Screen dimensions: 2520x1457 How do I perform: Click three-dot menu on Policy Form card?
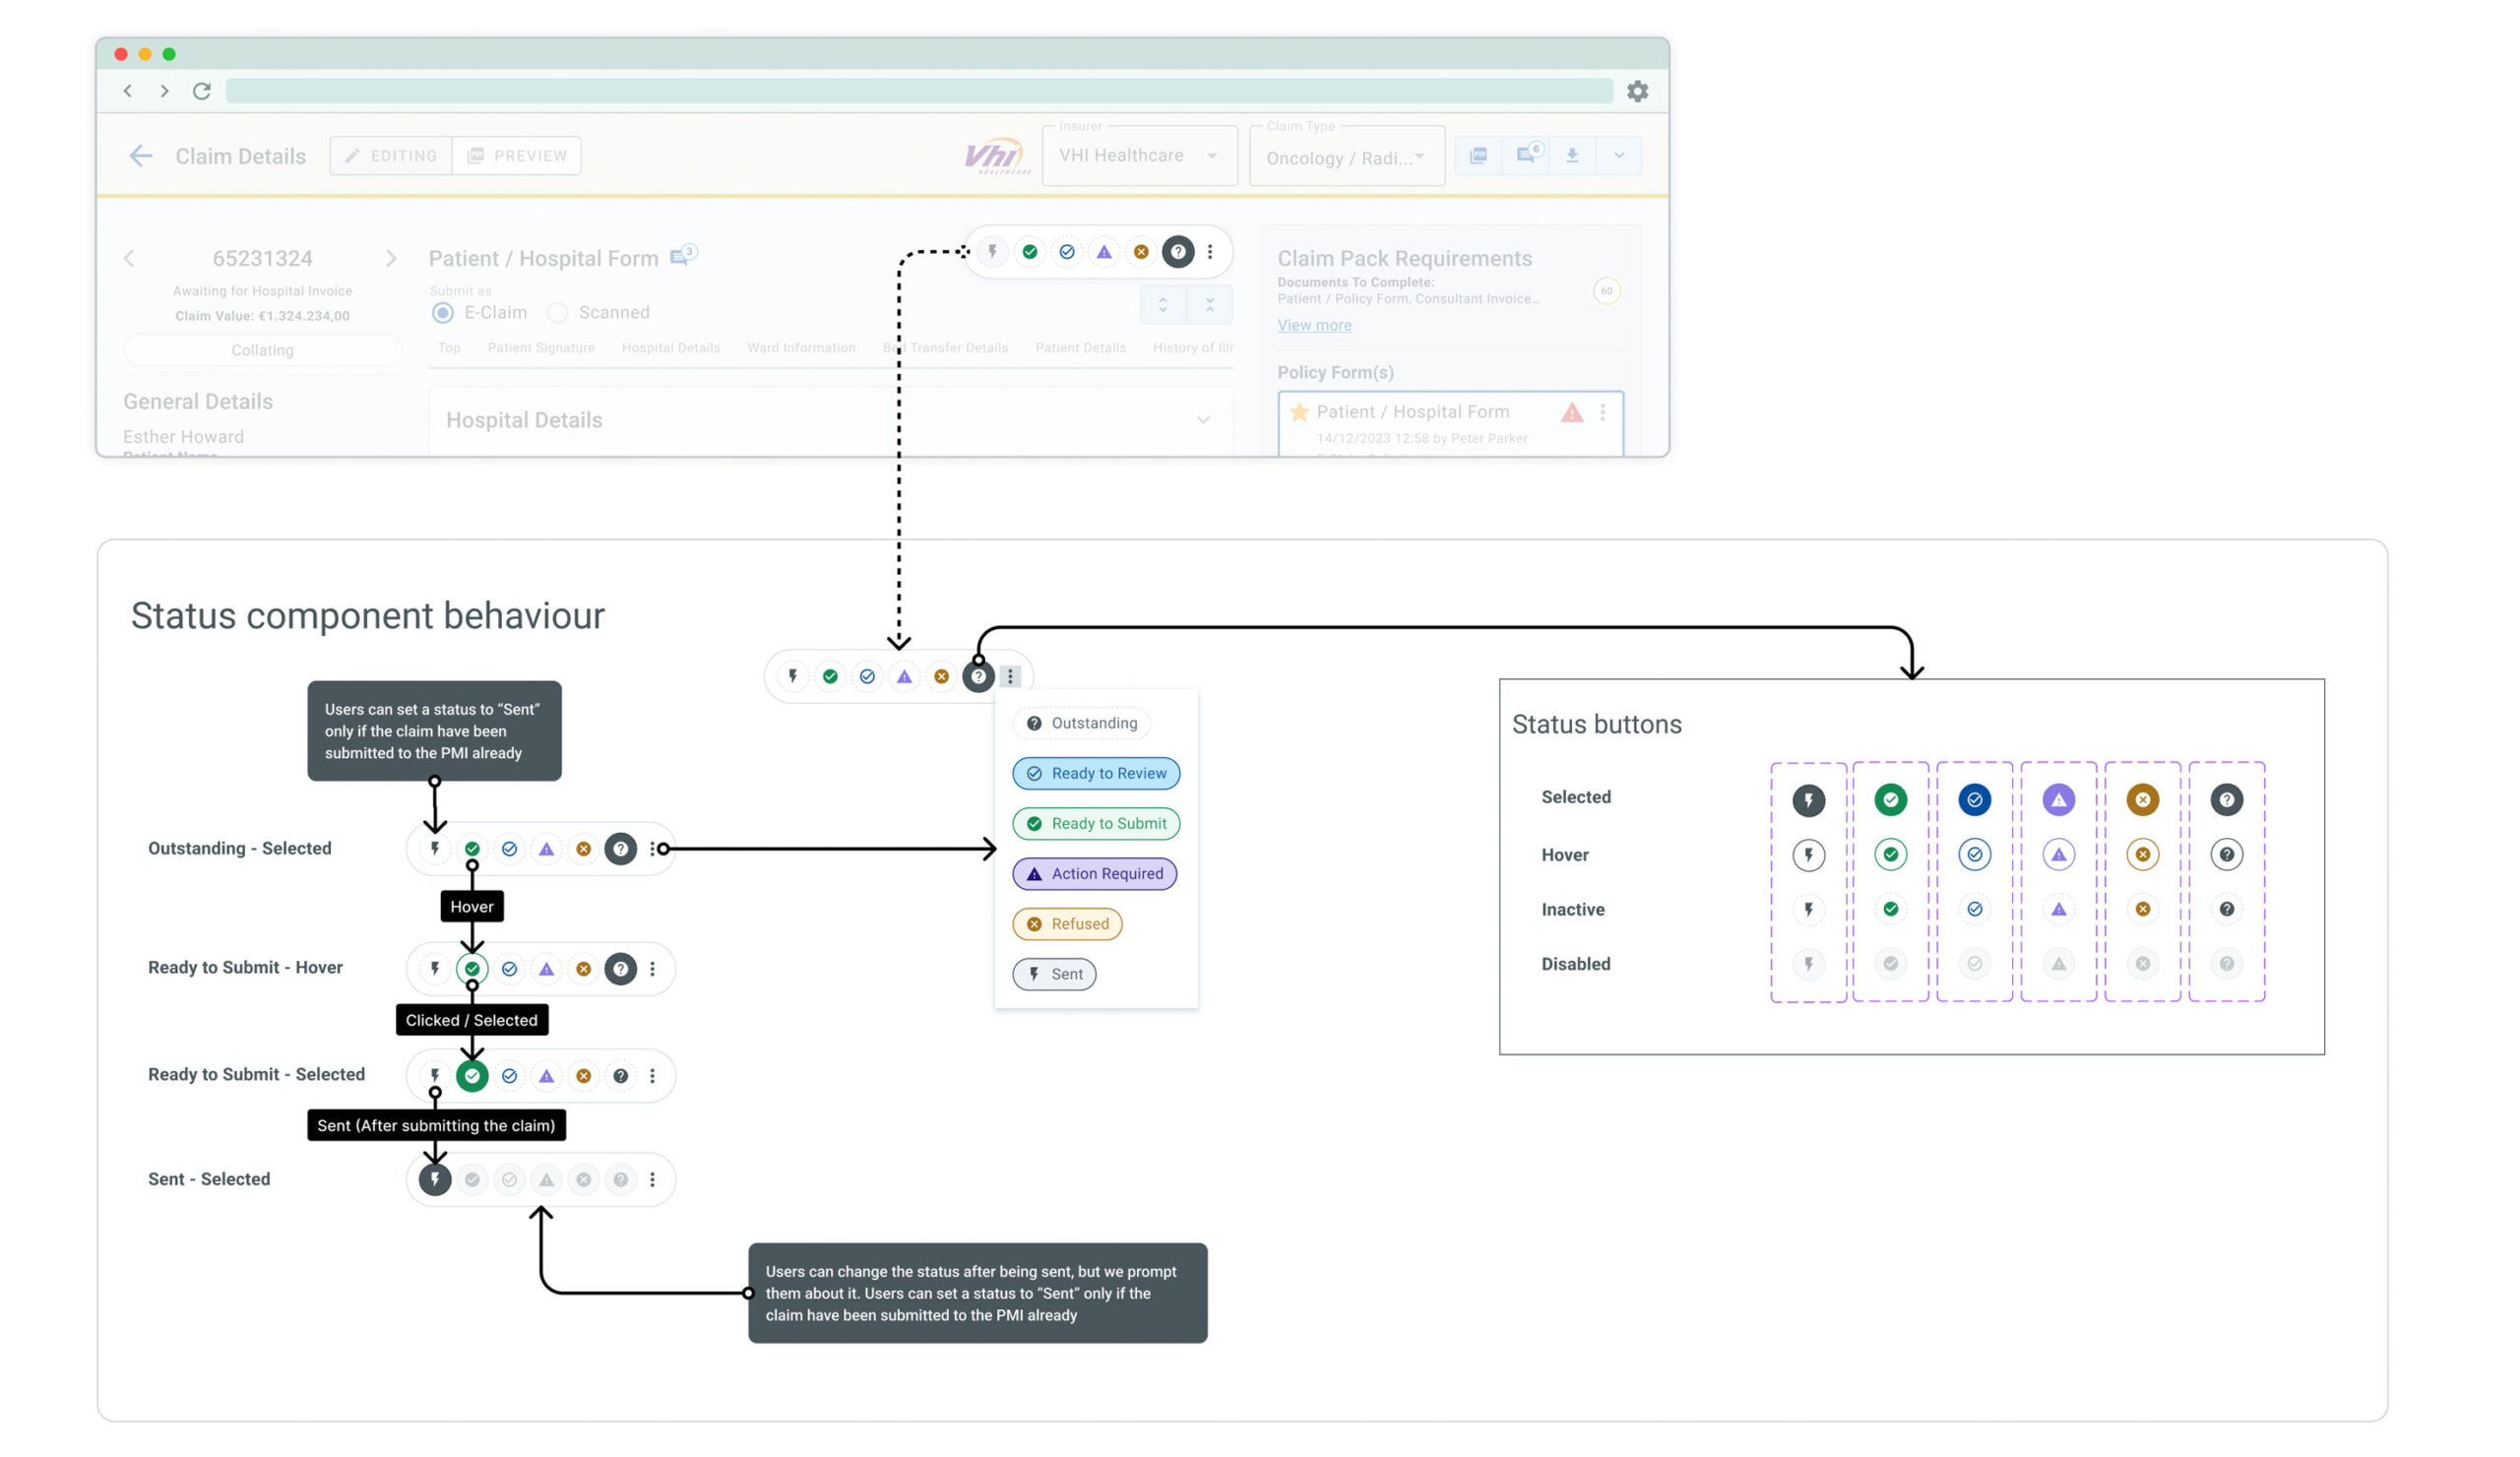[x=1603, y=412]
